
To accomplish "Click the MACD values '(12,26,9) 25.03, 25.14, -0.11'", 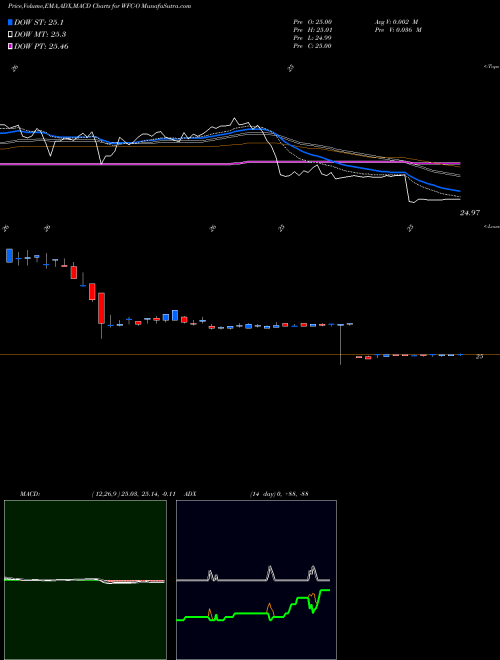I will pos(133,494).
